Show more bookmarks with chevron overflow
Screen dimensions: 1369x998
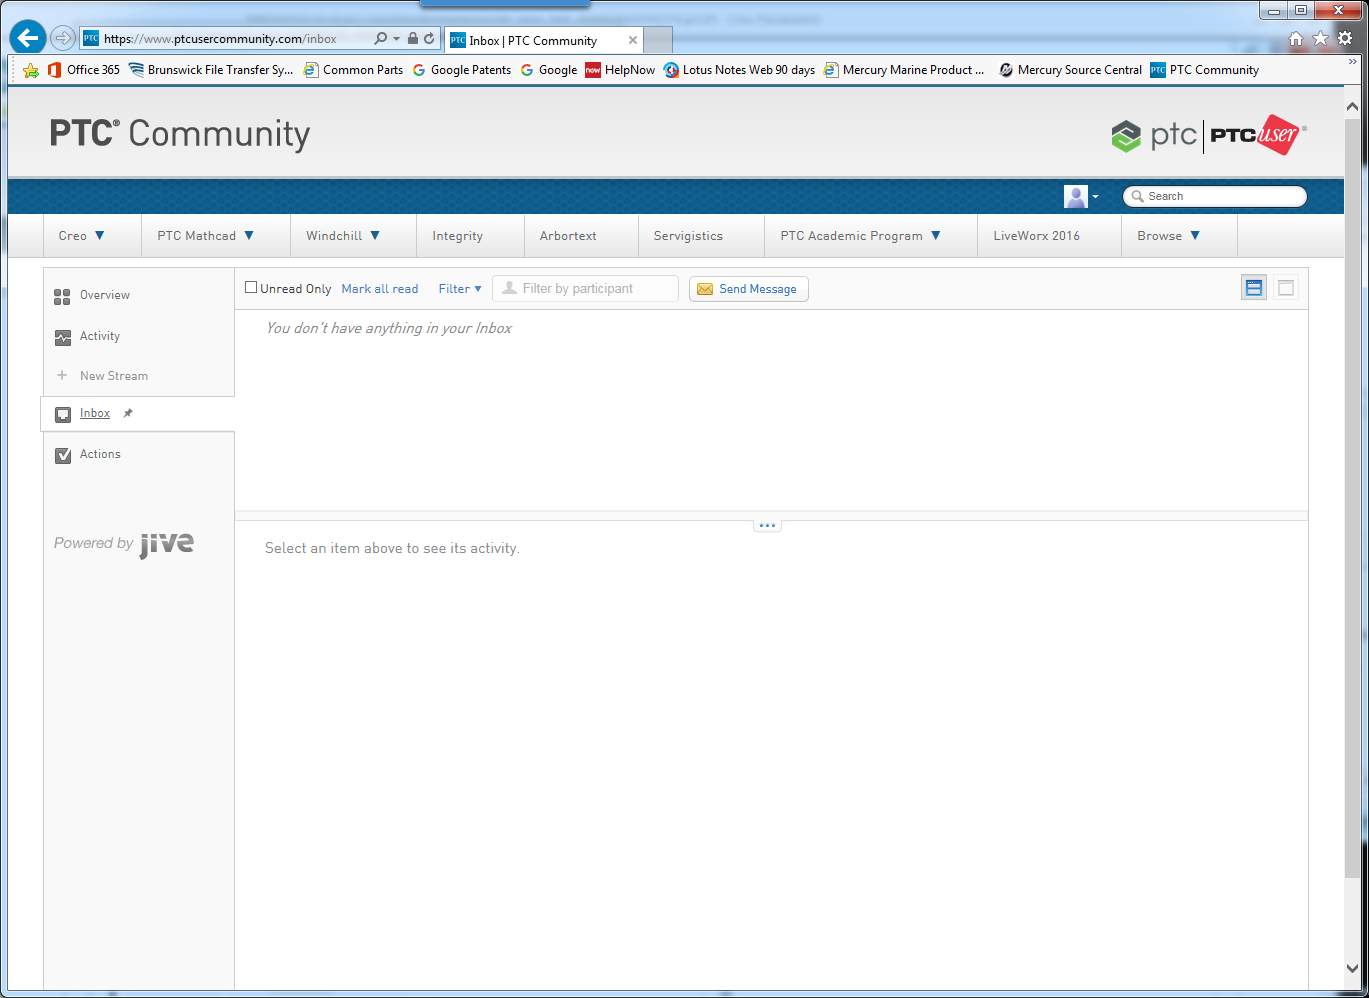tap(1352, 62)
